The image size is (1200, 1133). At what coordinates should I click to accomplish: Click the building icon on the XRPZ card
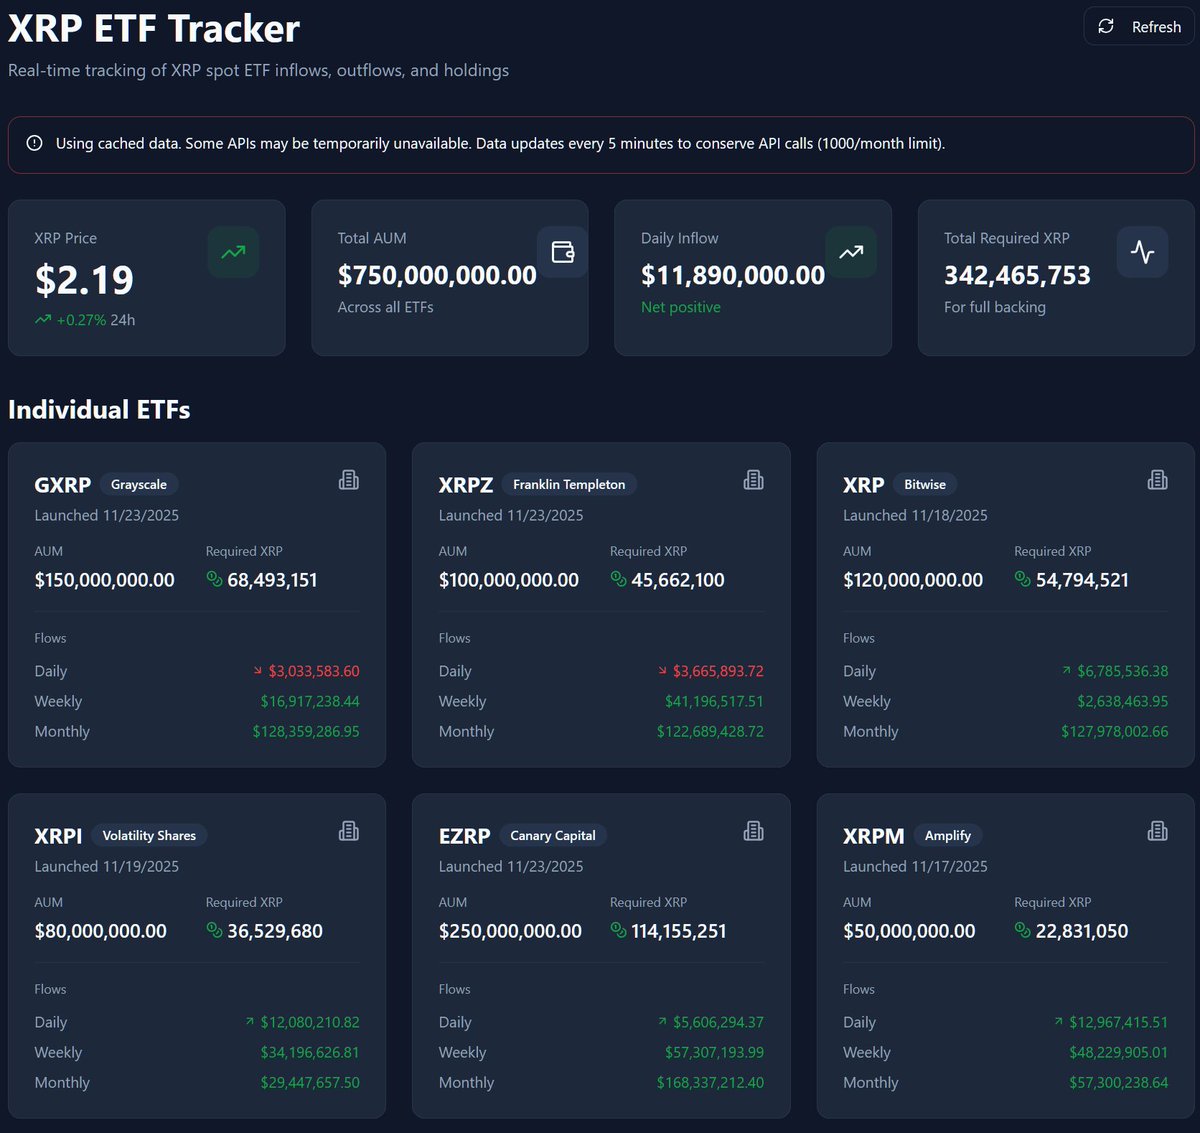point(753,480)
